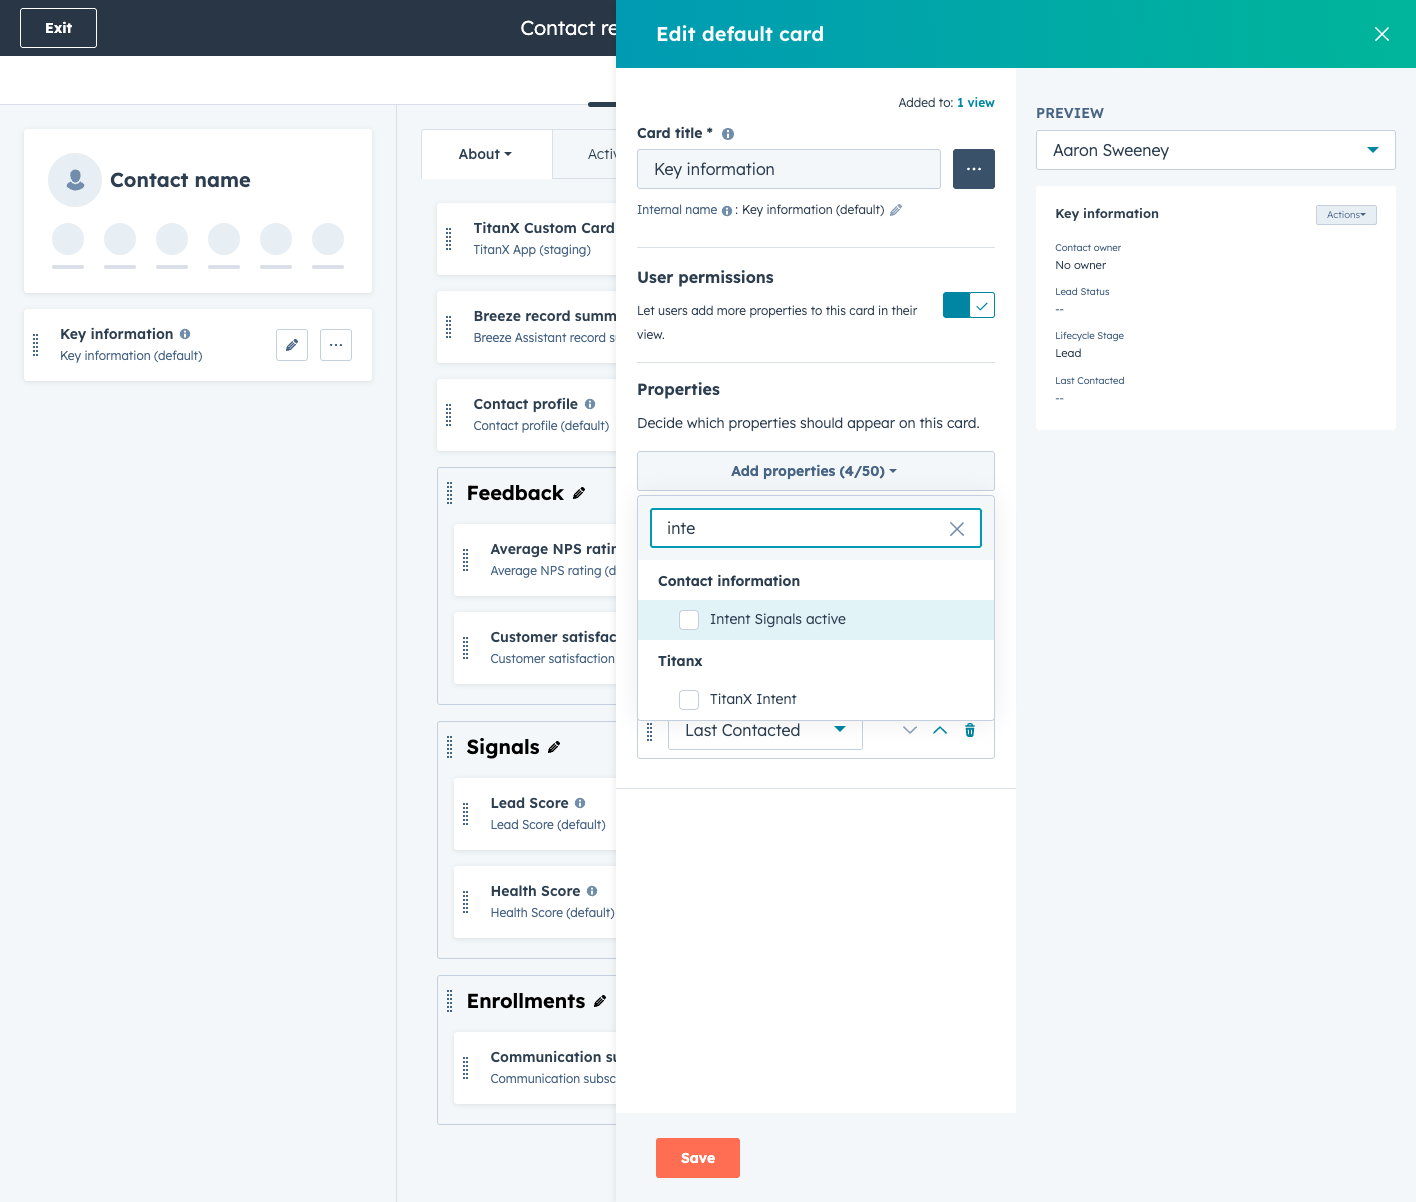Check the TitanX Intent checkbox

point(689,700)
